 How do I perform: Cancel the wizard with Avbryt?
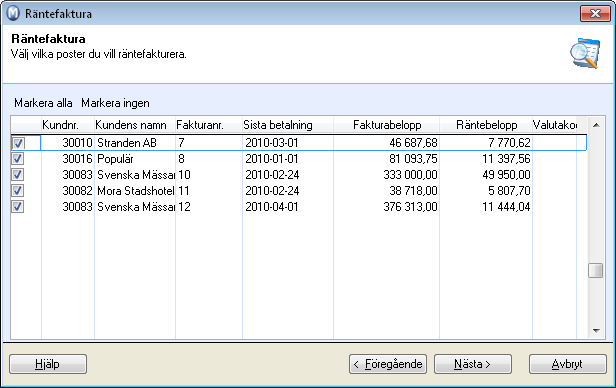[x=568, y=364]
